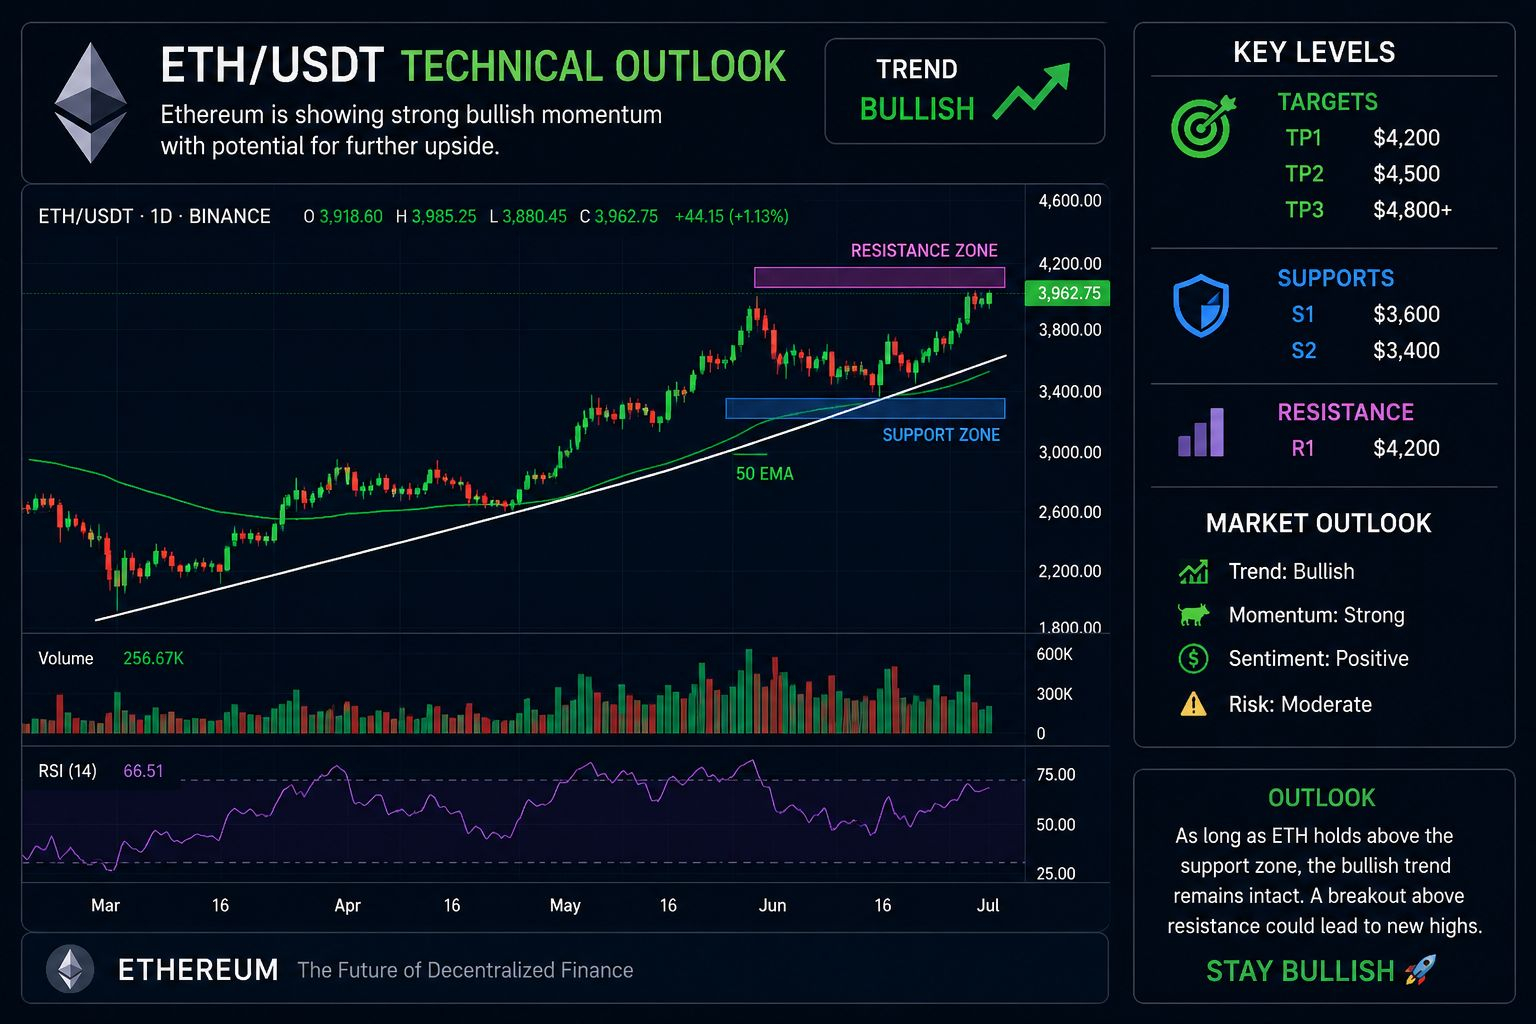This screenshot has width=1536, height=1024.
Task: Click the "Momentum: Strong" line
Action: click(1316, 615)
